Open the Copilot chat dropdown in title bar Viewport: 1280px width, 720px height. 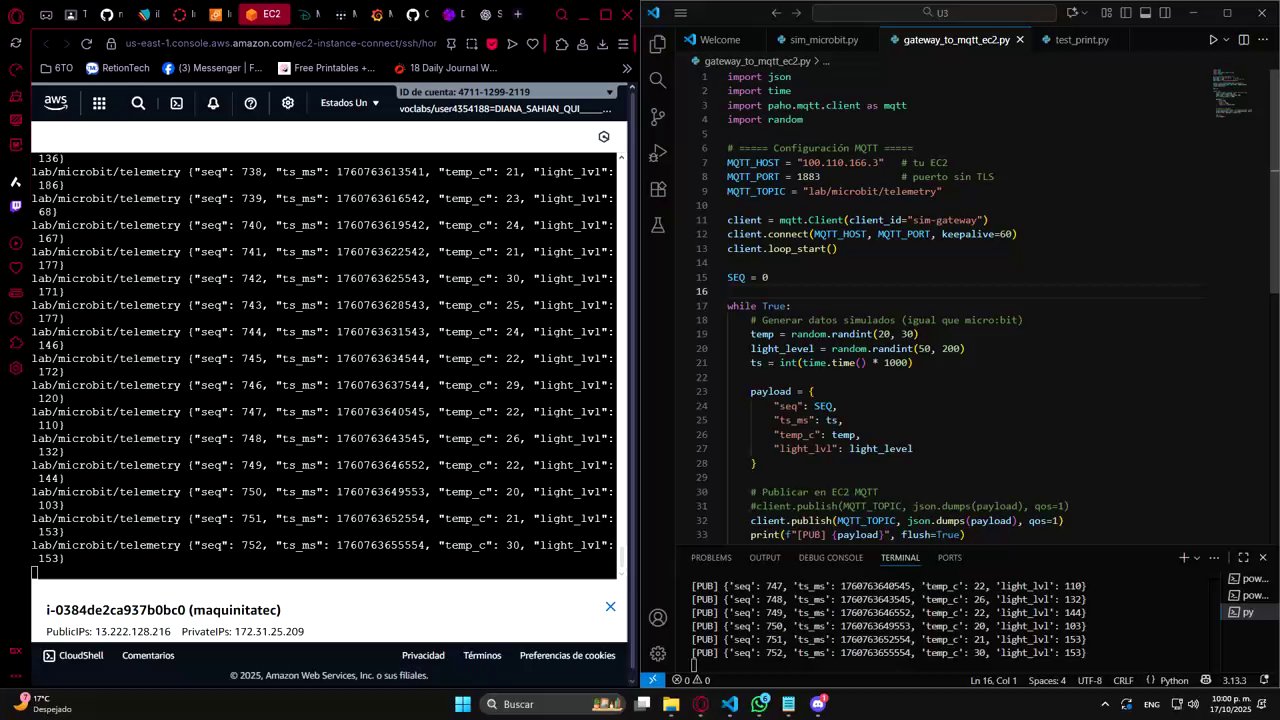point(1082,13)
